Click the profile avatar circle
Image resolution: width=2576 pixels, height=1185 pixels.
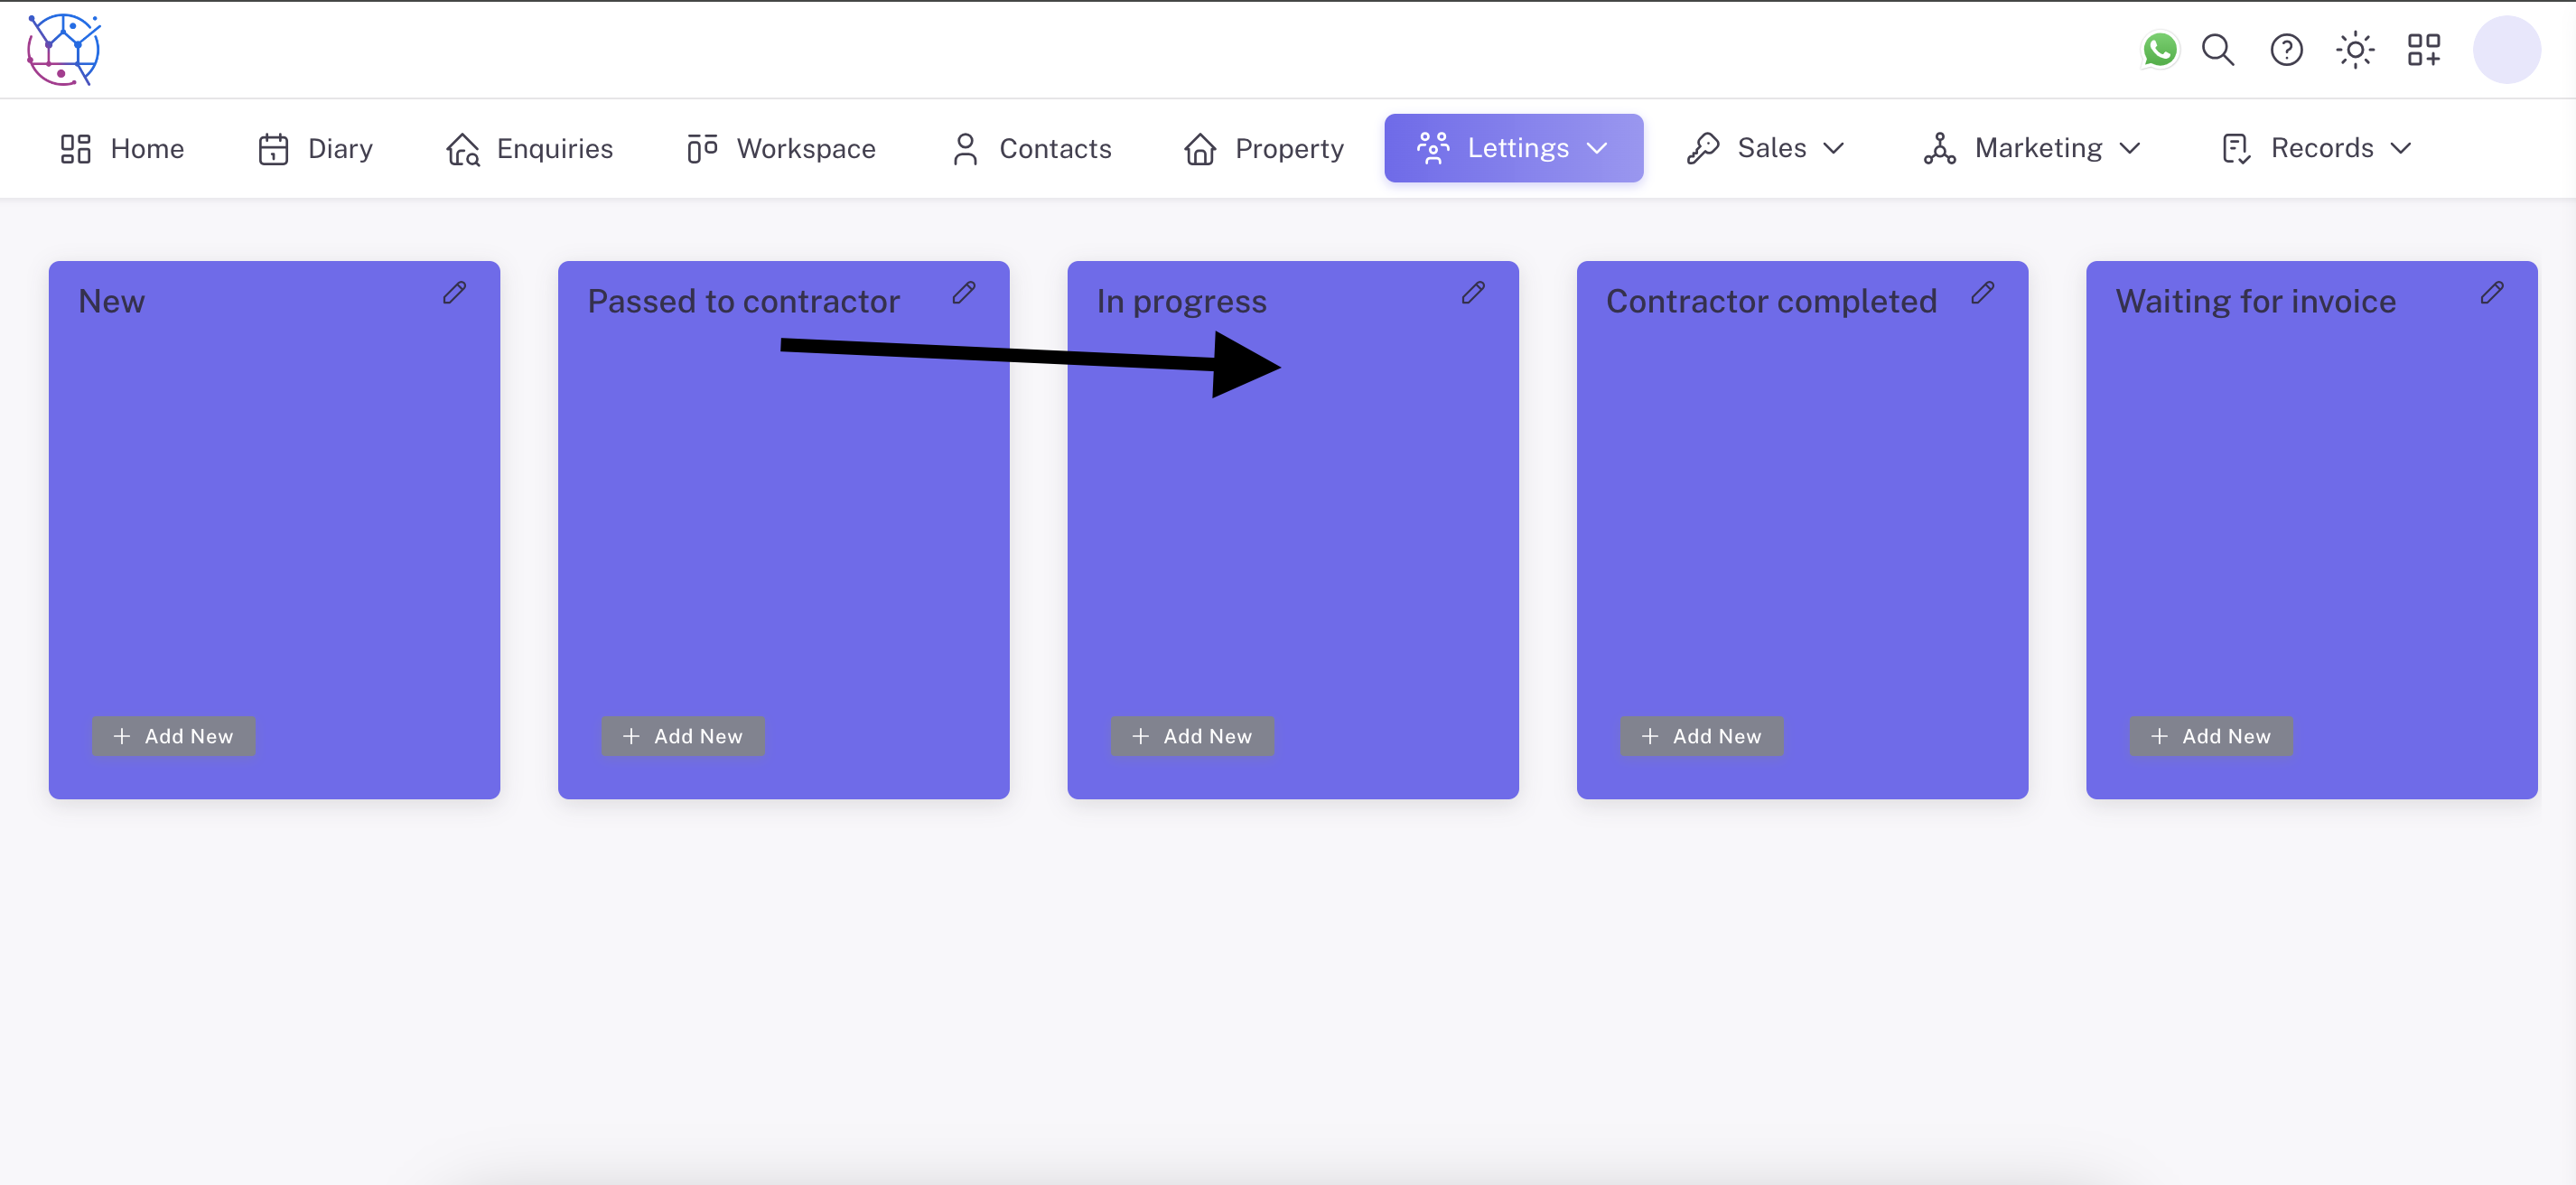click(x=2507, y=49)
